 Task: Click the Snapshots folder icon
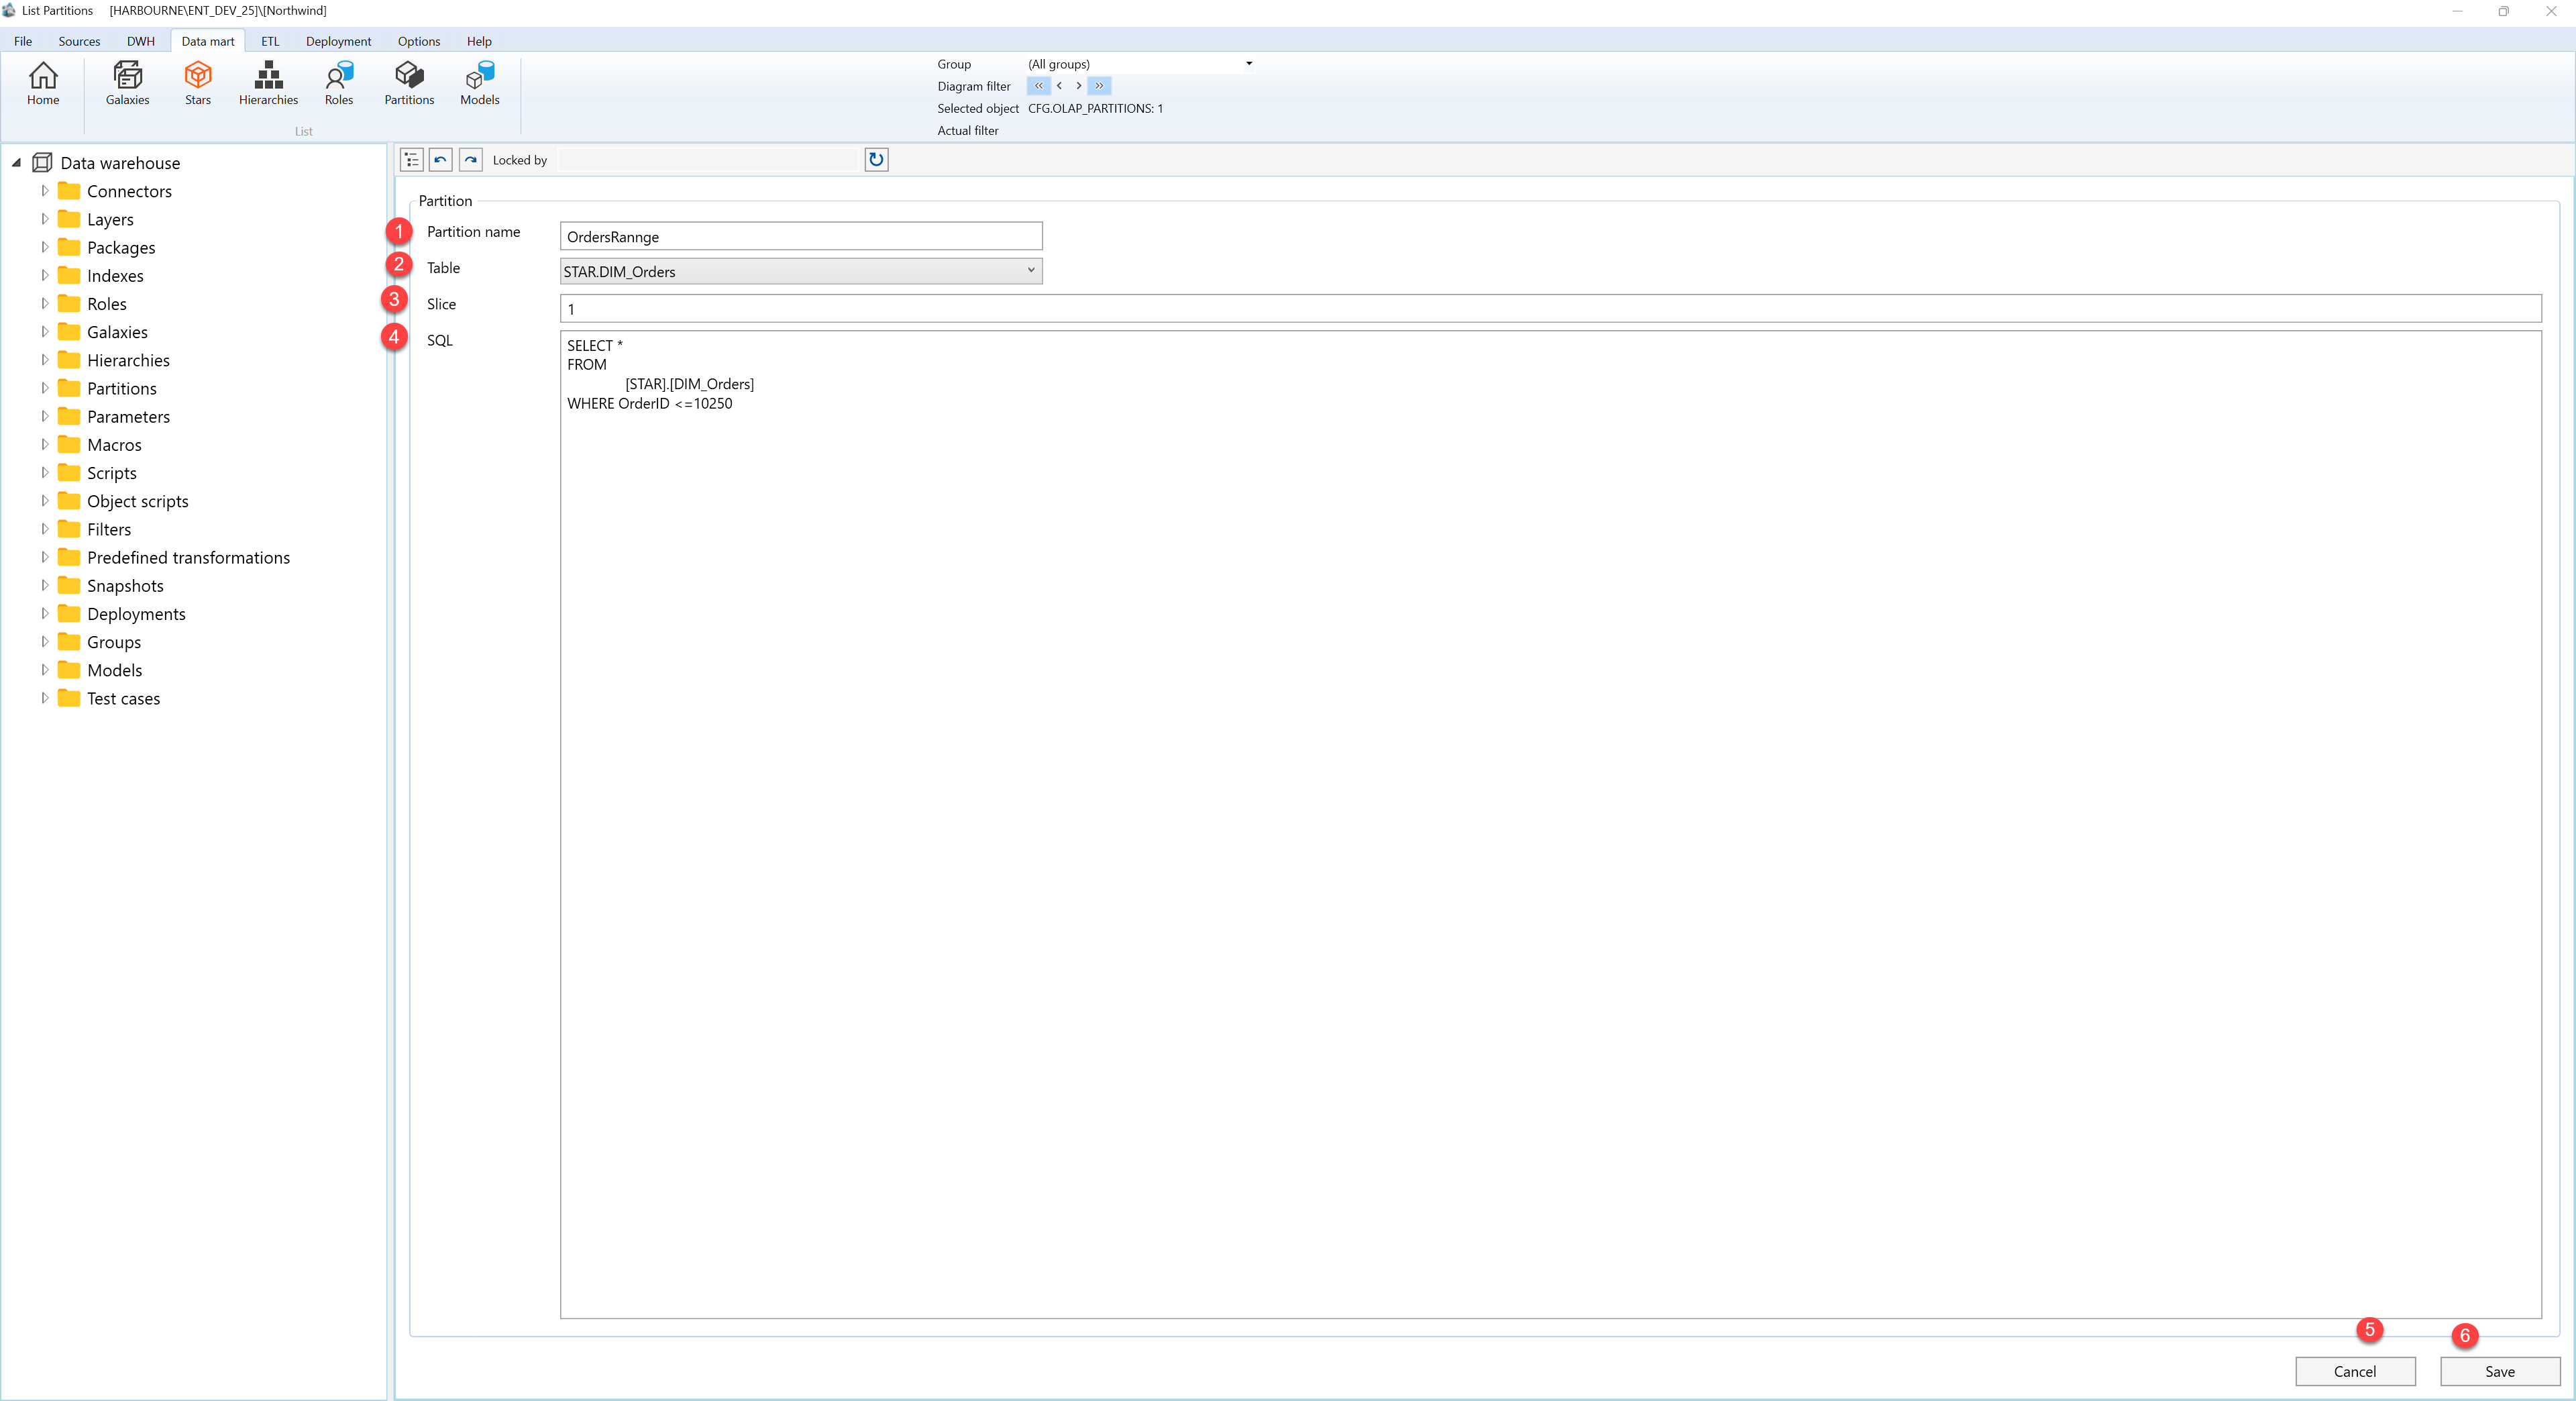pyautogui.click(x=69, y=585)
